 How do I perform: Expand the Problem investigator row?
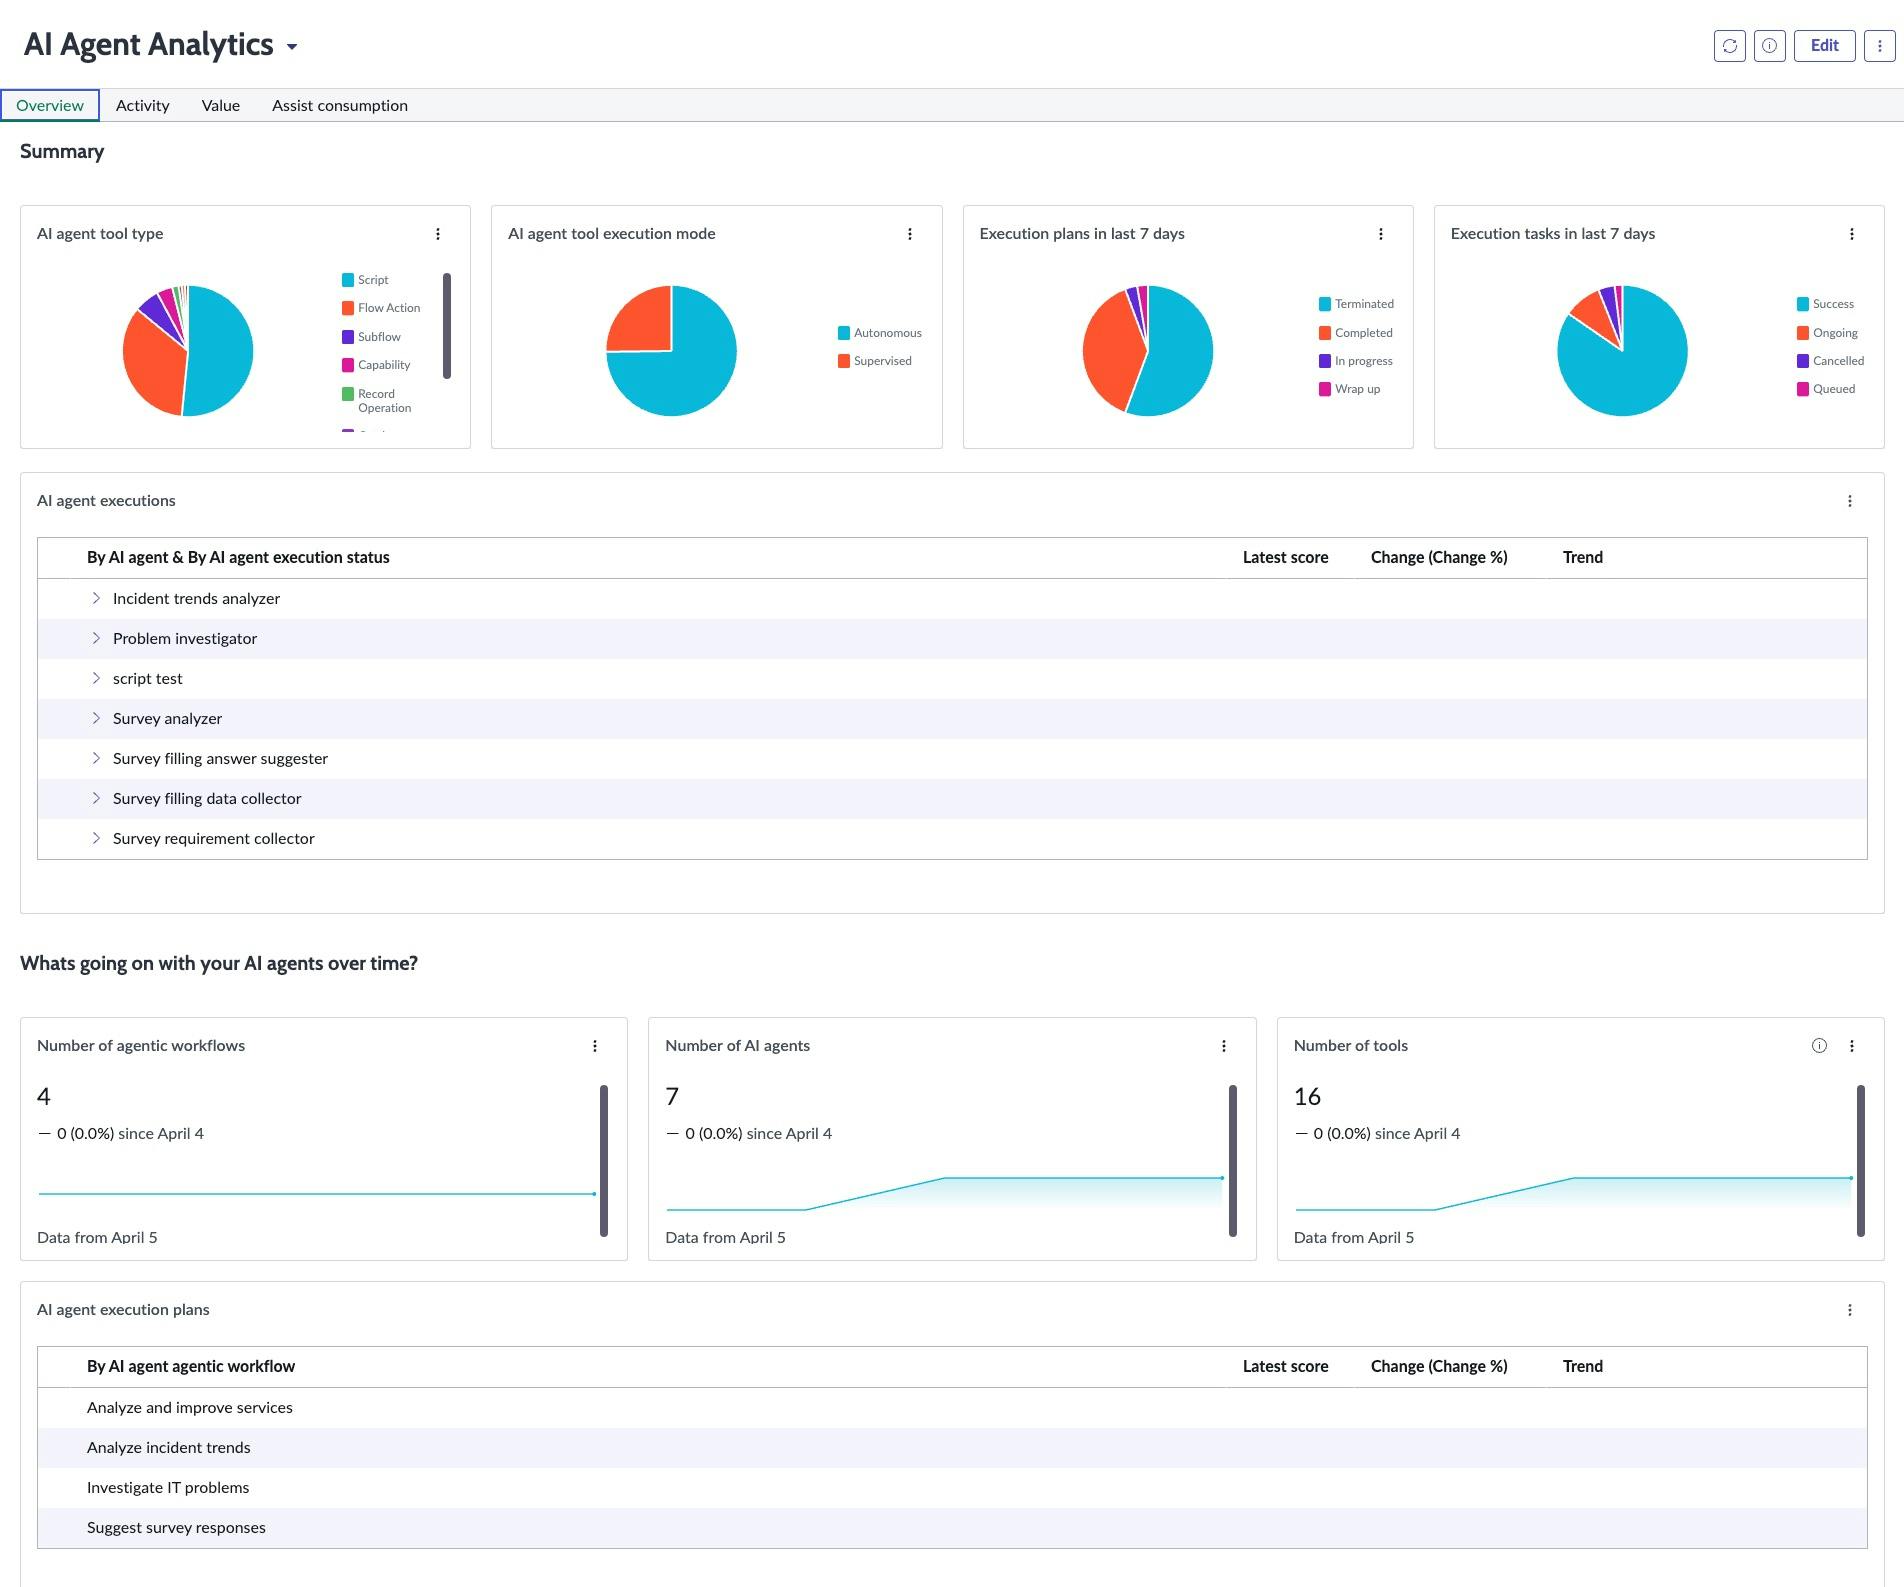click(x=97, y=638)
